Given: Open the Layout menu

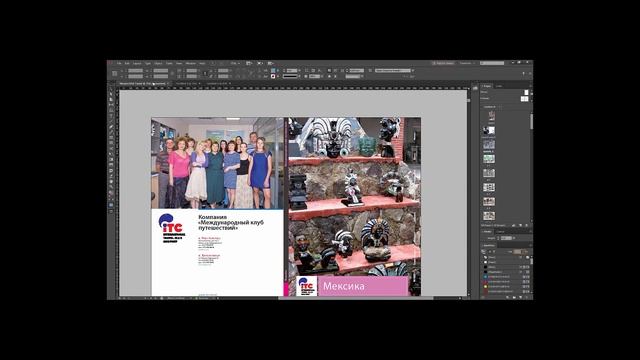Looking at the screenshot, I should pos(137,63).
